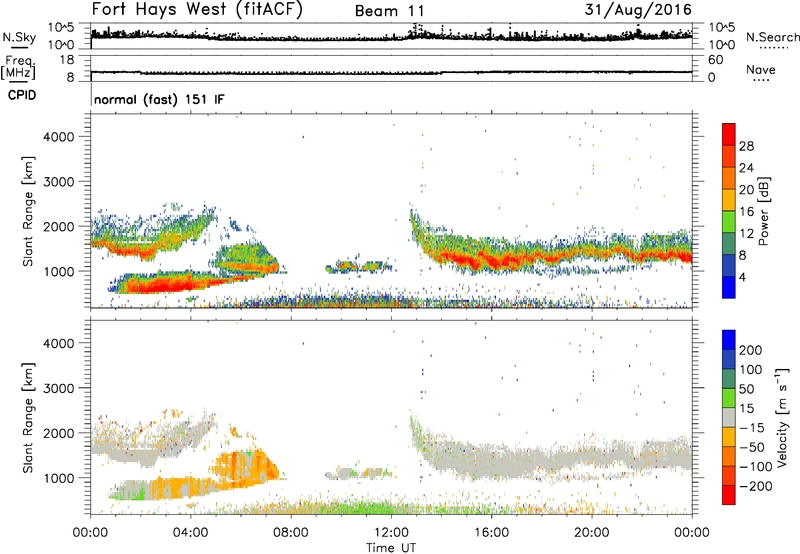Click the 'Nave' legend label
The image size is (800, 554).
pos(761,69)
